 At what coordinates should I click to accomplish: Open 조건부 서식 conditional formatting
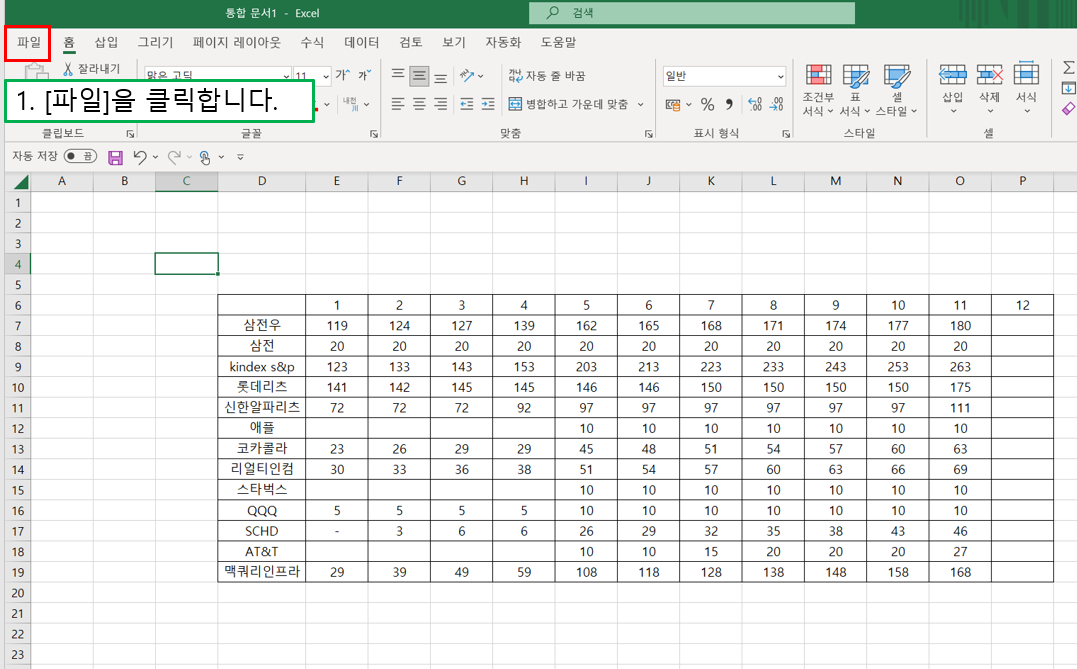tap(818, 90)
